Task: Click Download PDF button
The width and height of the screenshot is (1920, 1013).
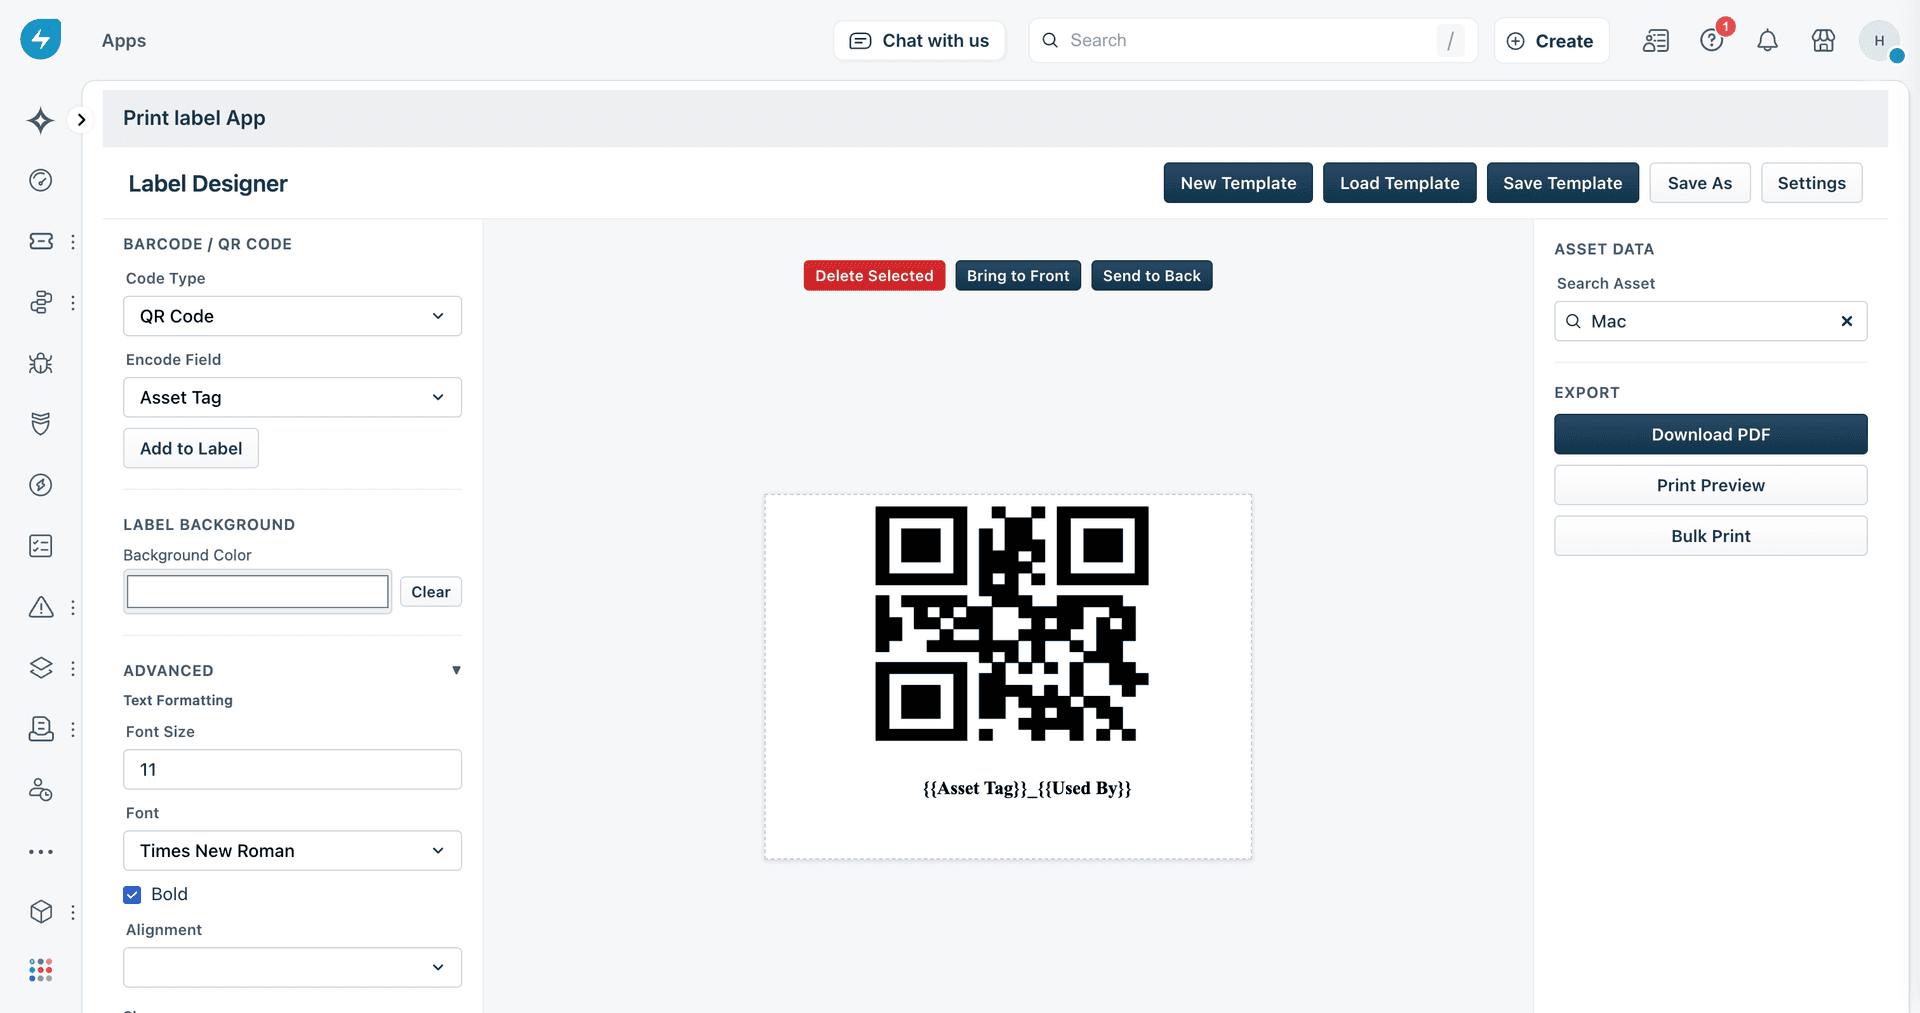Action: [1711, 434]
